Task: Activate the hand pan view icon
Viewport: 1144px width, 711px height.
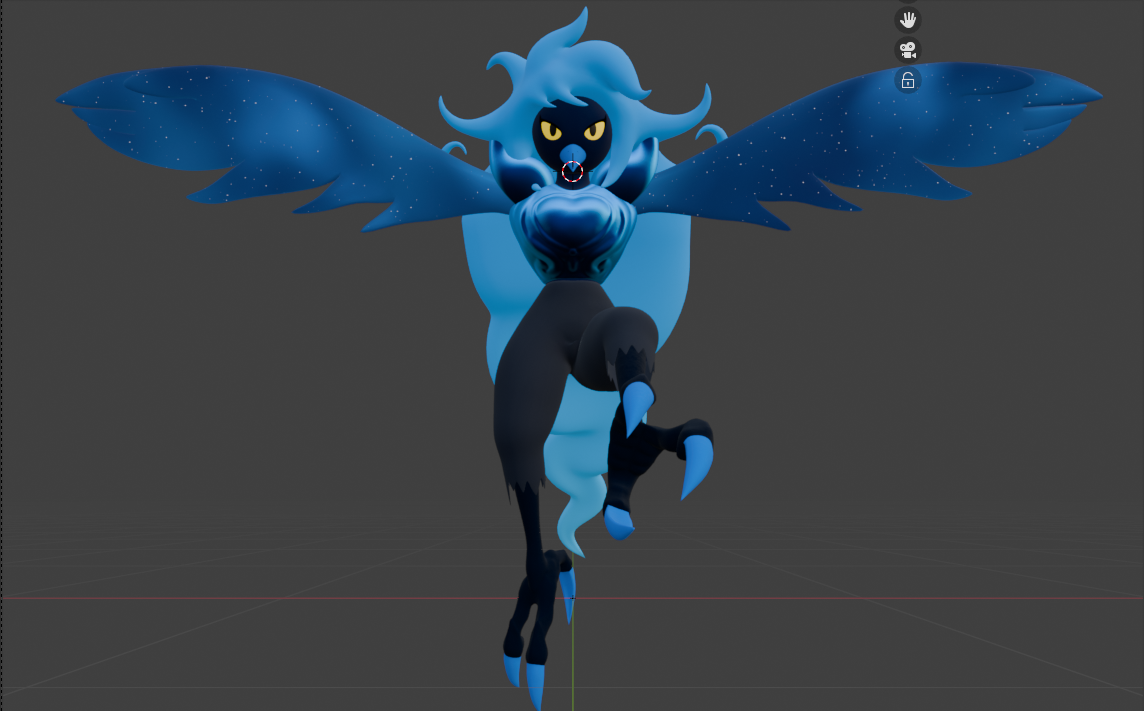Action: click(x=908, y=20)
